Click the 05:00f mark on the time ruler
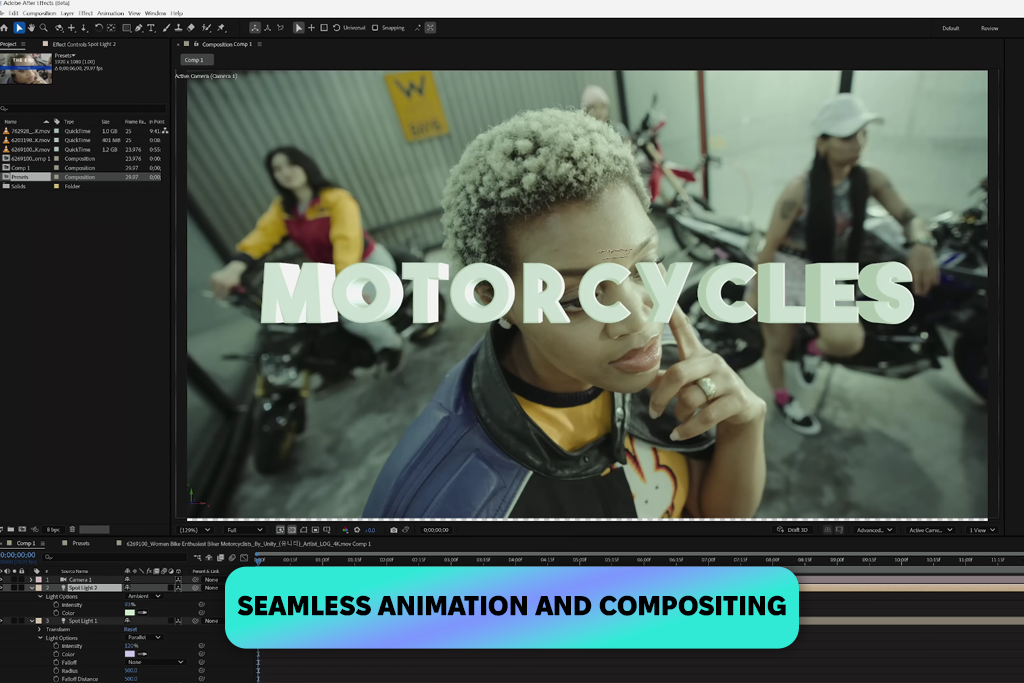 (x=579, y=560)
